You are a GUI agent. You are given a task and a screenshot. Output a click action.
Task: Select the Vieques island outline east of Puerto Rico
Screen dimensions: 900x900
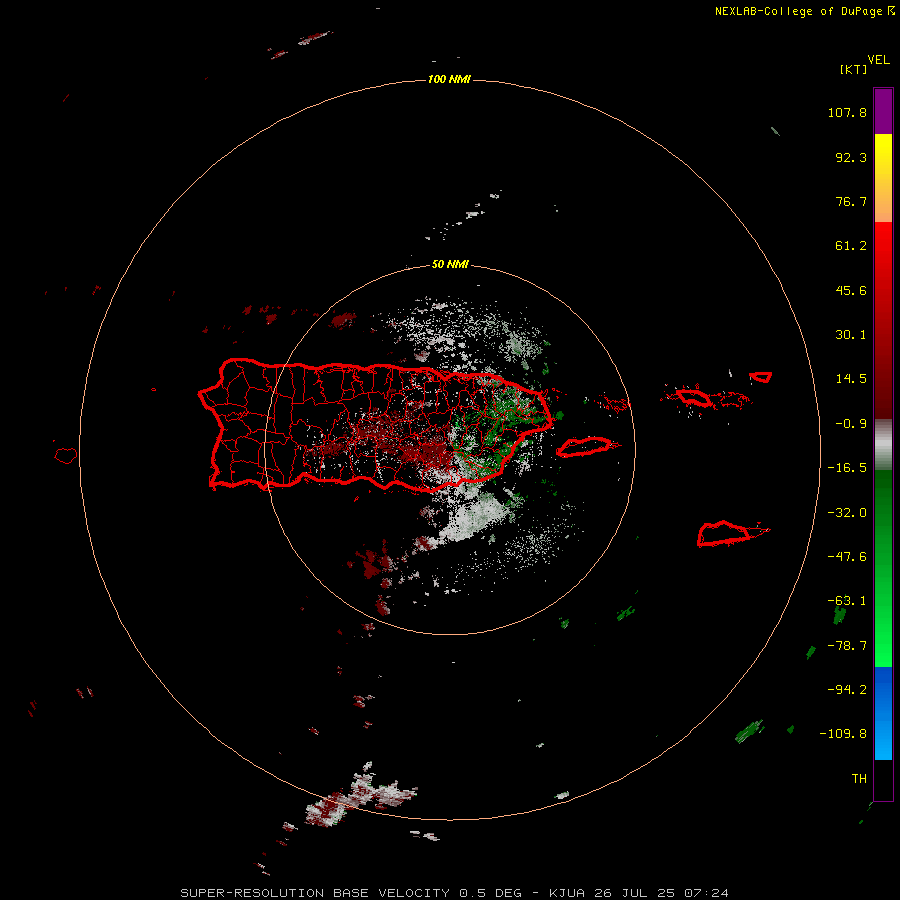click(x=585, y=447)
